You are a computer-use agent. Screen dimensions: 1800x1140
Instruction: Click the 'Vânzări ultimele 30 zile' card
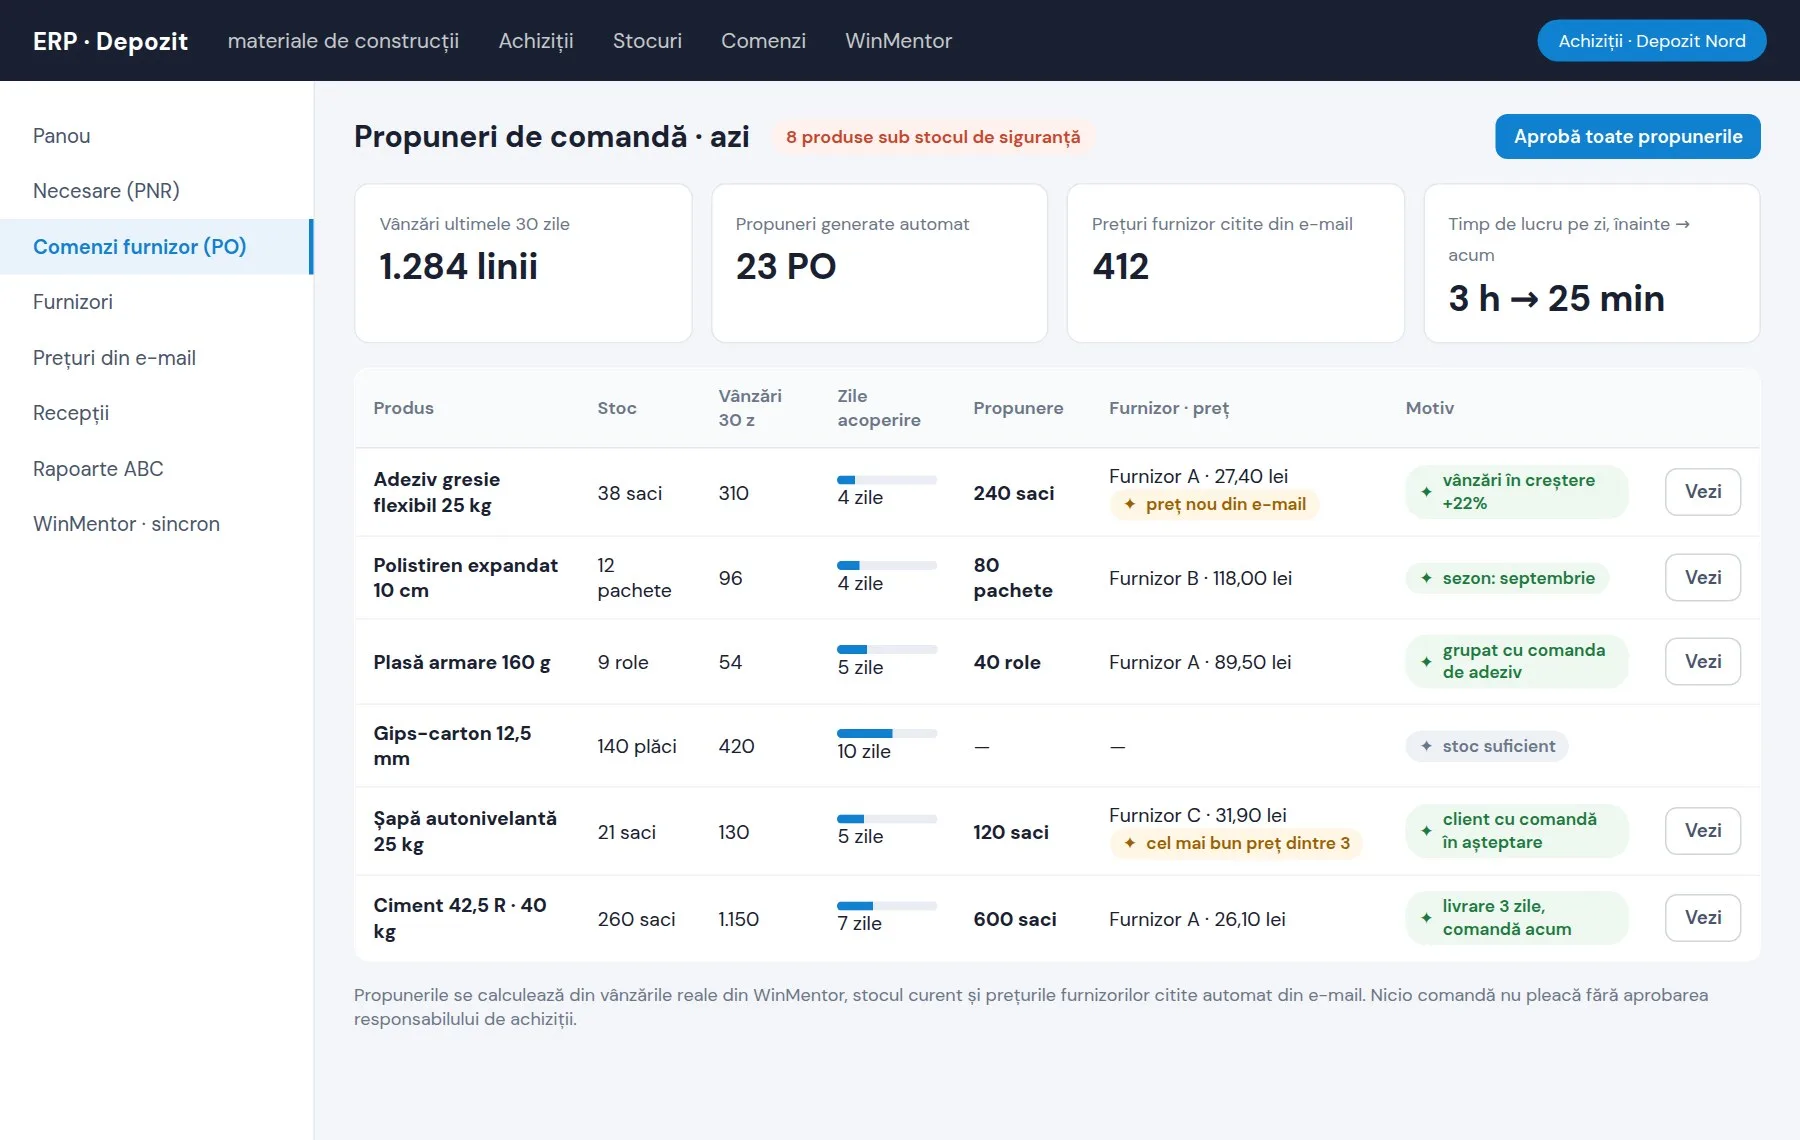523,263
